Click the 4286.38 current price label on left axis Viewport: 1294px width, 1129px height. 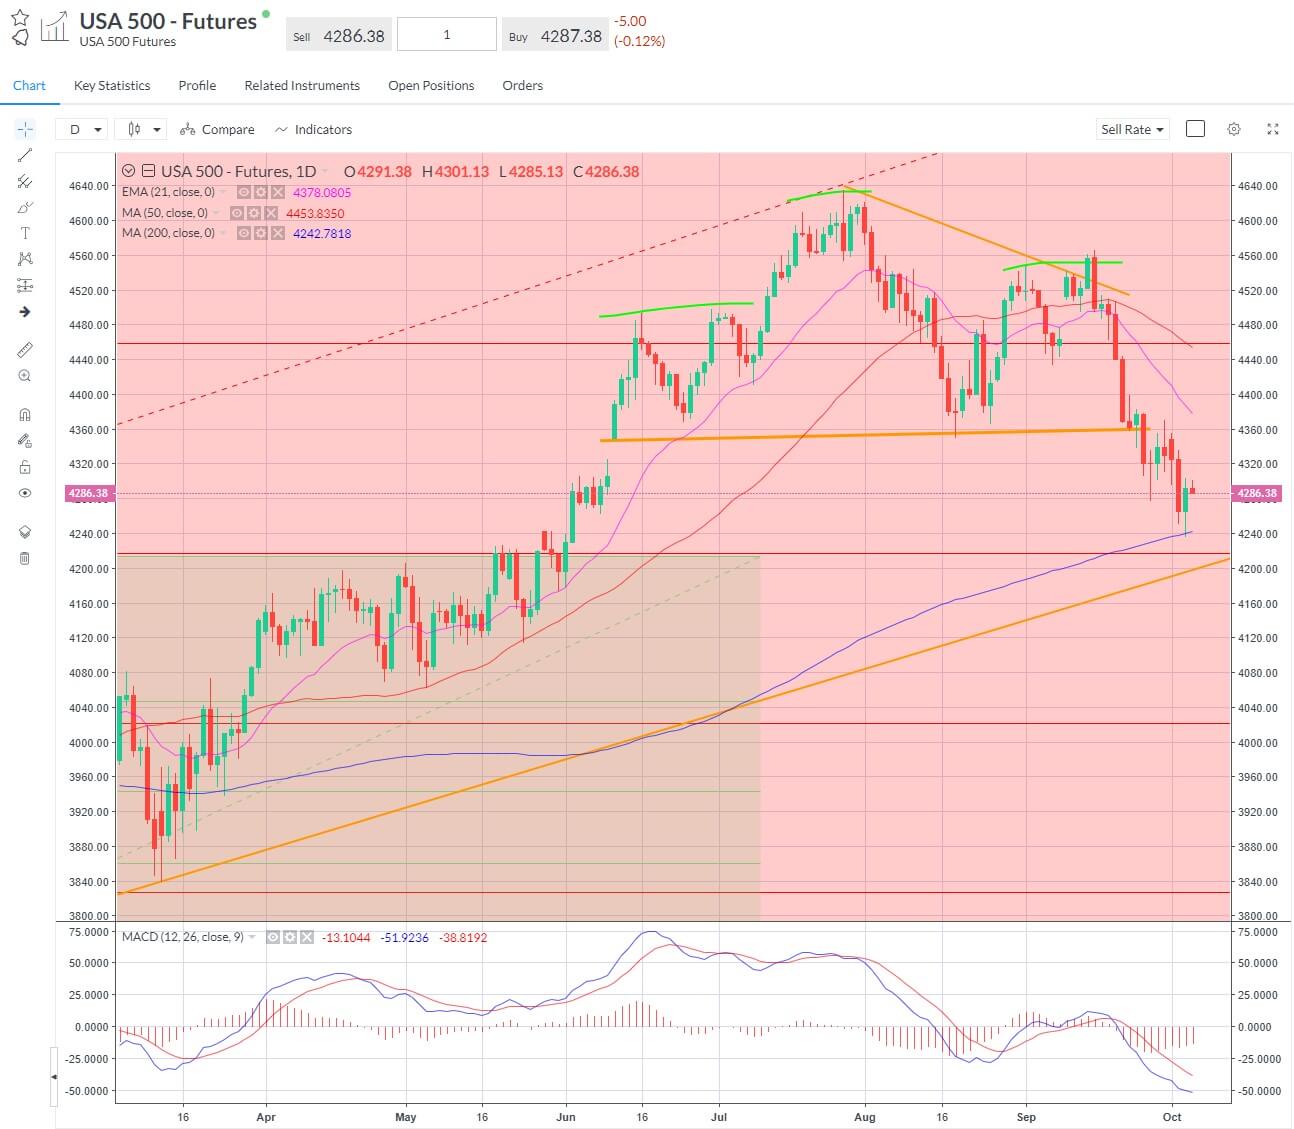tap(88, 493)
